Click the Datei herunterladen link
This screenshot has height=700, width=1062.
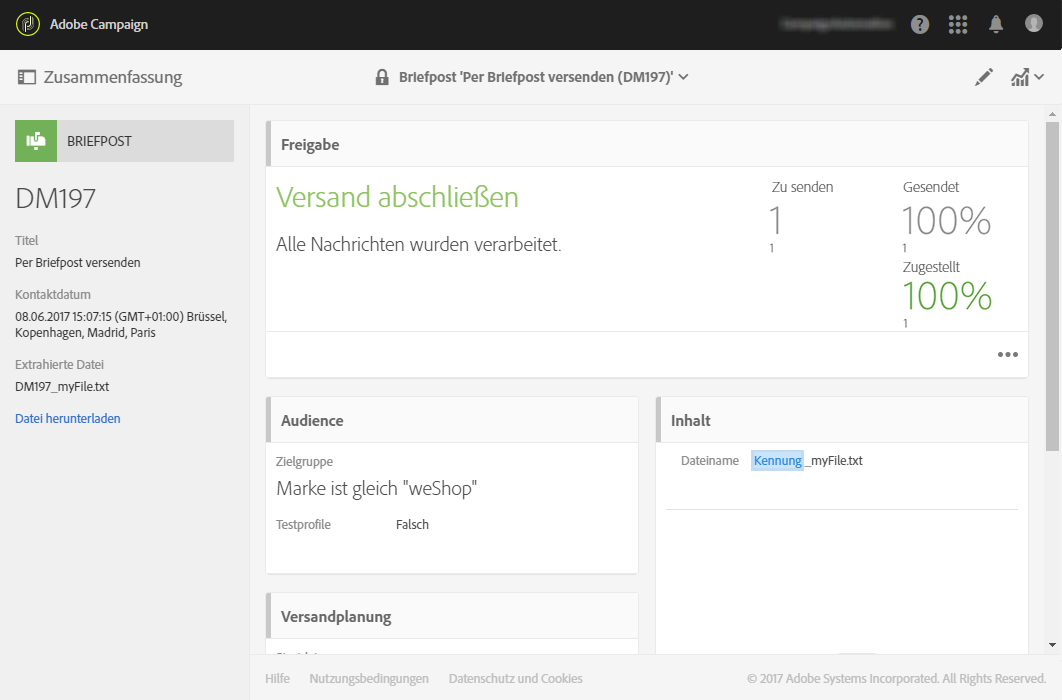(x=68, y=418)
